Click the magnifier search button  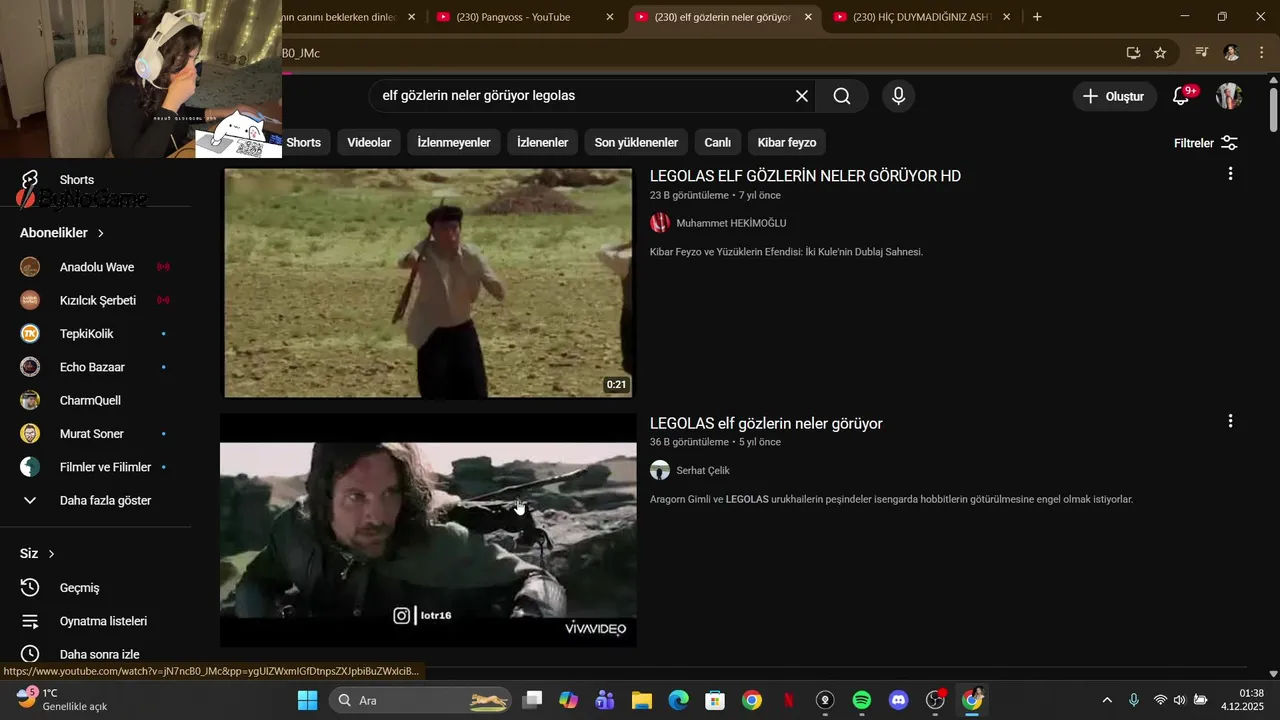click(x=842, y=96)
